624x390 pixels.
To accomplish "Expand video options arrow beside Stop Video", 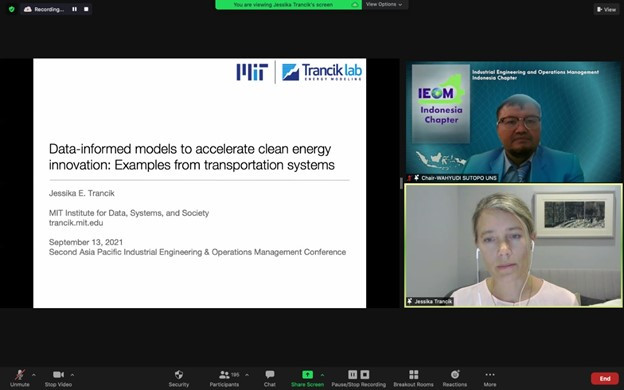I will click(72, 375).
